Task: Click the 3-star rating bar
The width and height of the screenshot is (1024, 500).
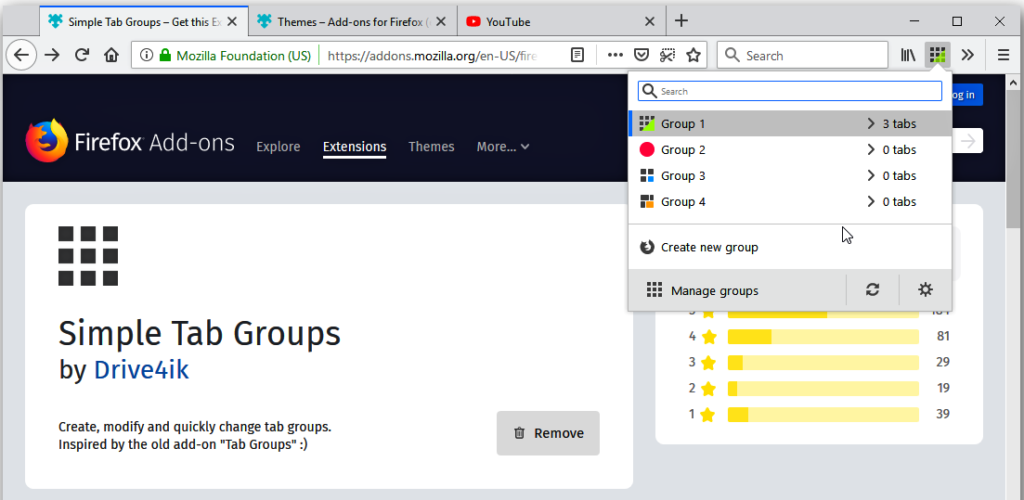Action: pos(823,362)
